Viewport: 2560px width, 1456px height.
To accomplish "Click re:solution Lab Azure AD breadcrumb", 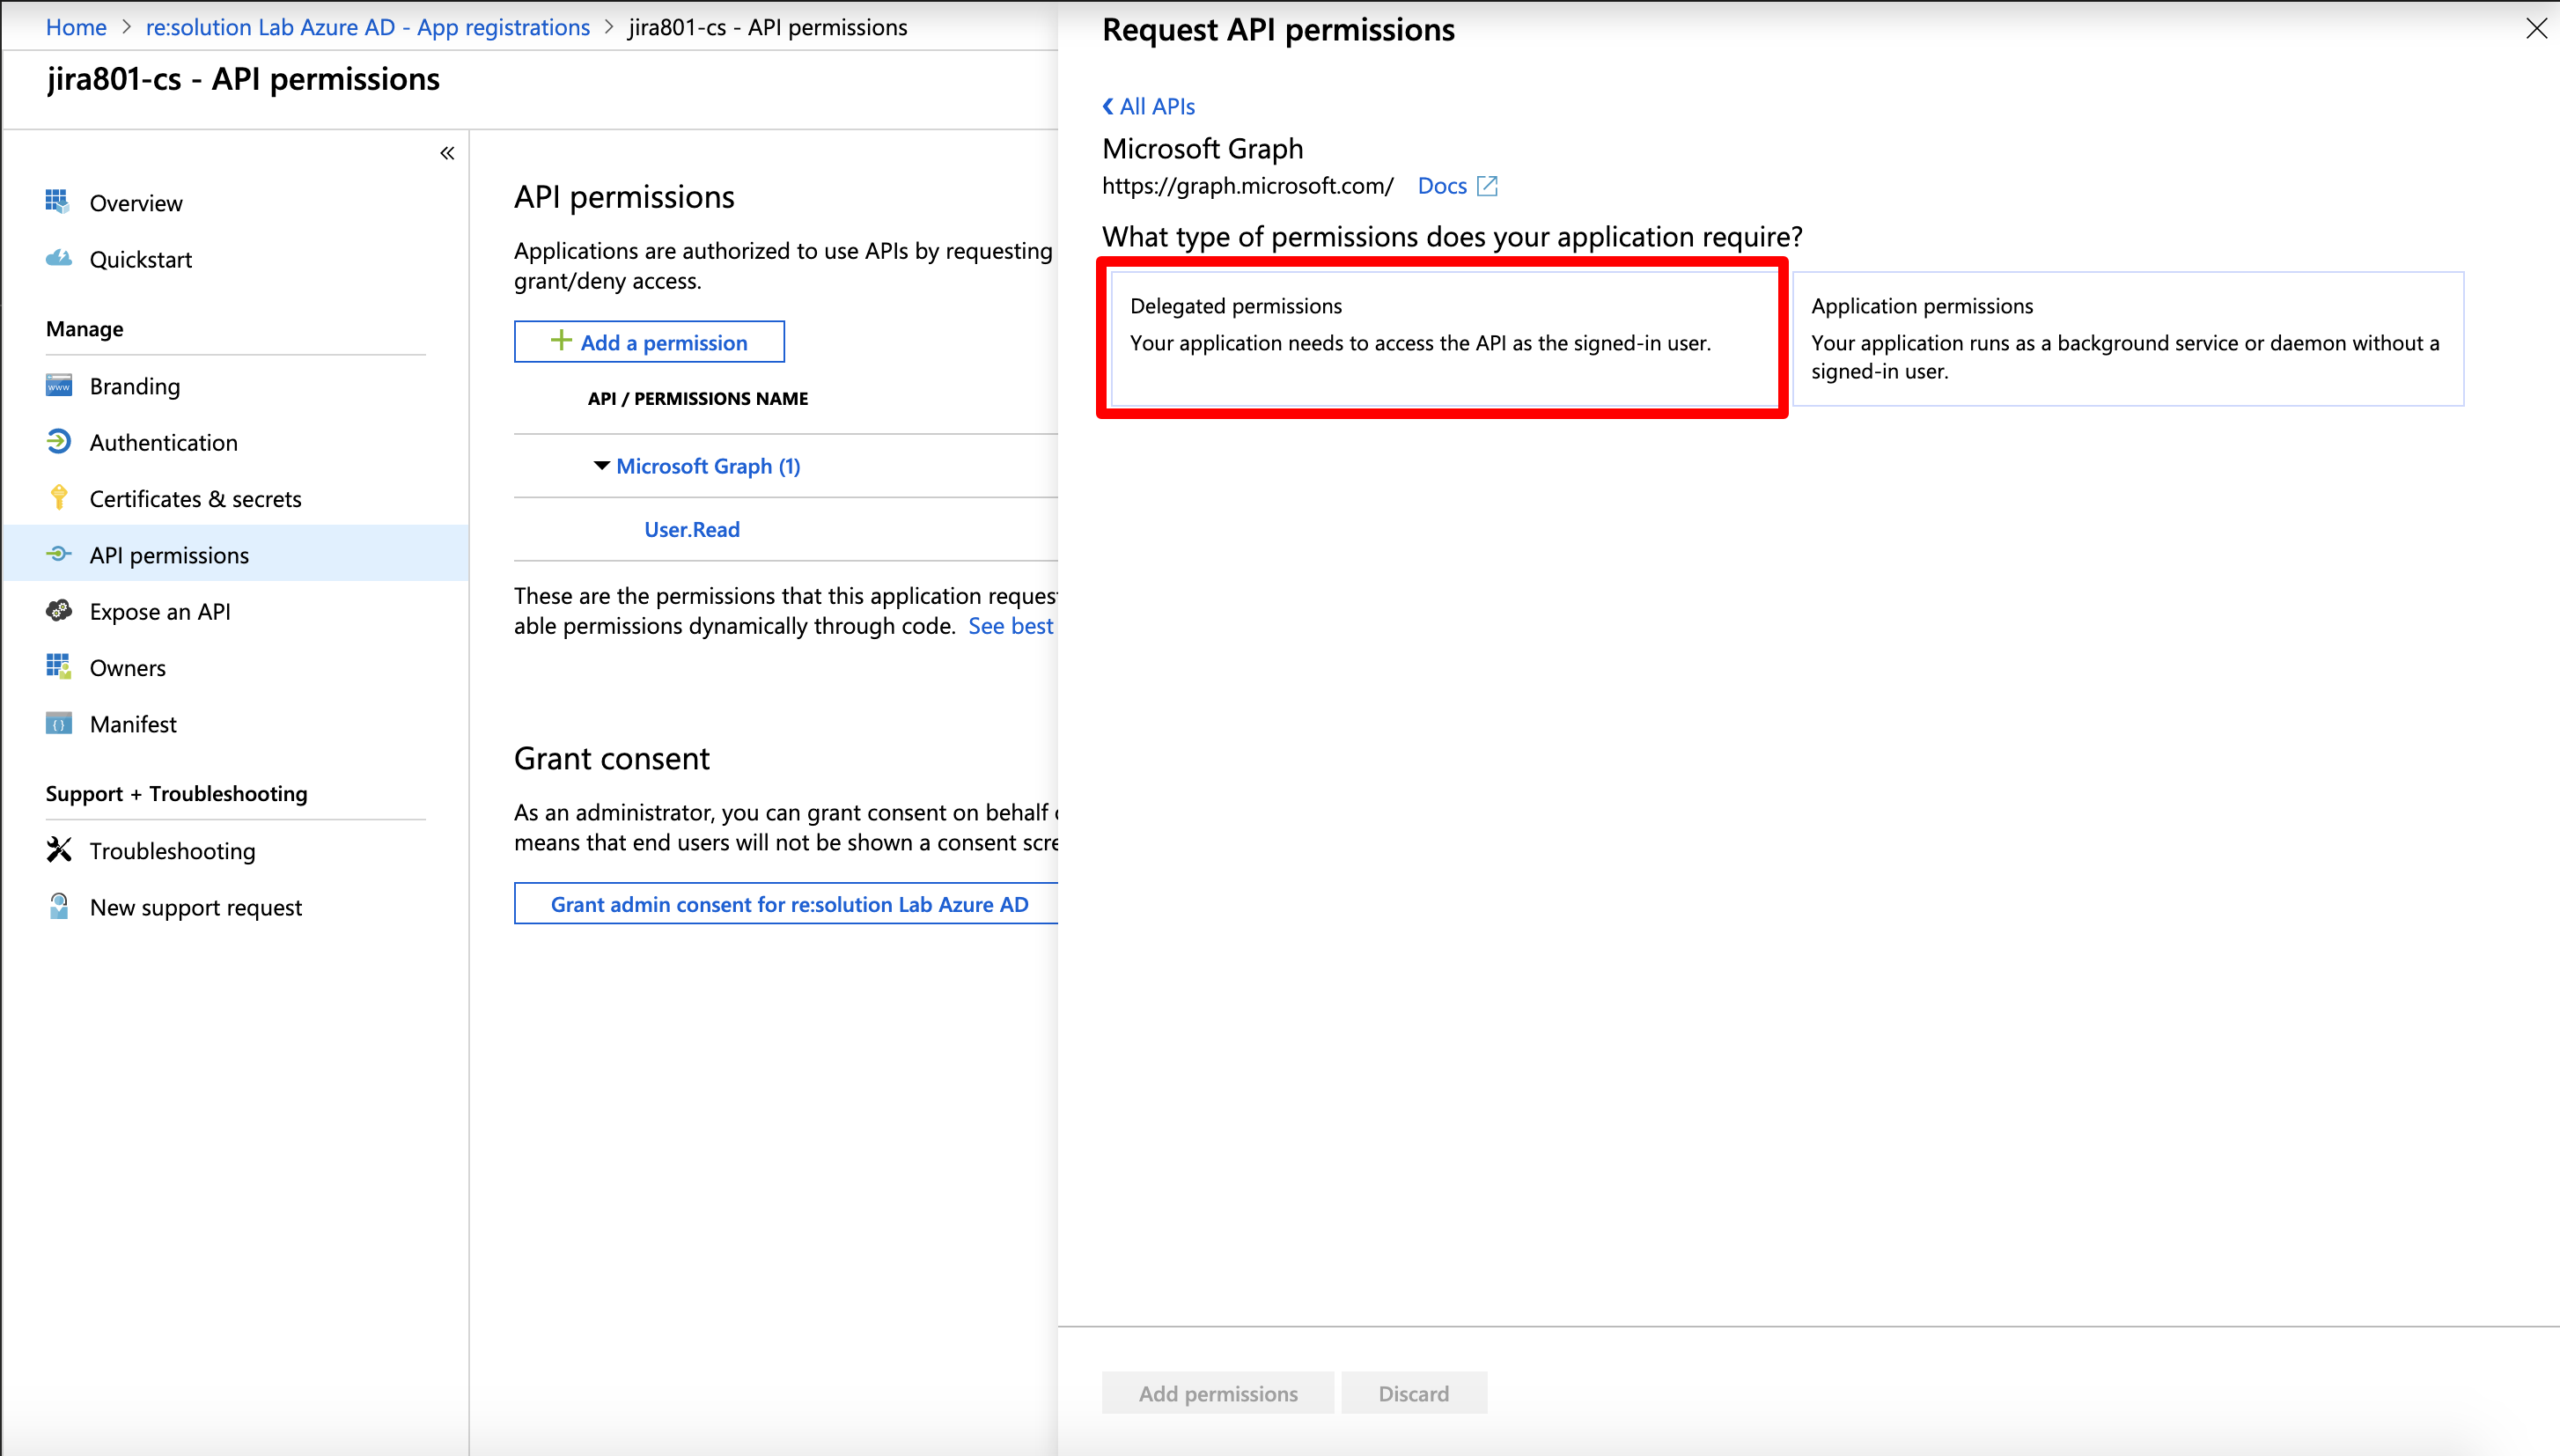I will tap(368, 27).
